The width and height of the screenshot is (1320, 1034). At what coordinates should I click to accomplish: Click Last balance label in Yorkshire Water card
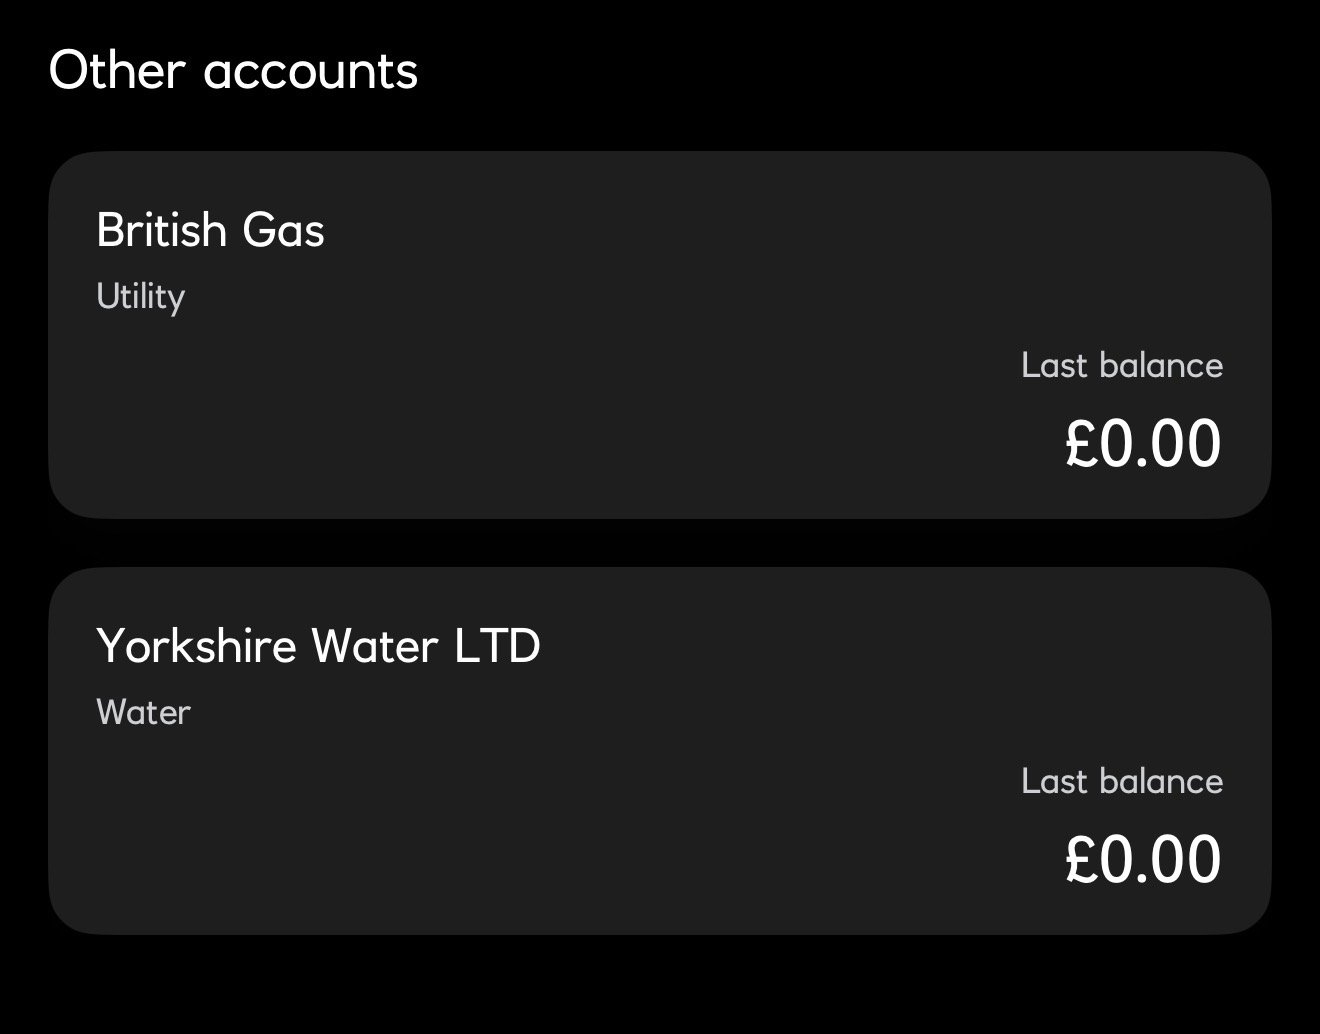[1121, 781]
